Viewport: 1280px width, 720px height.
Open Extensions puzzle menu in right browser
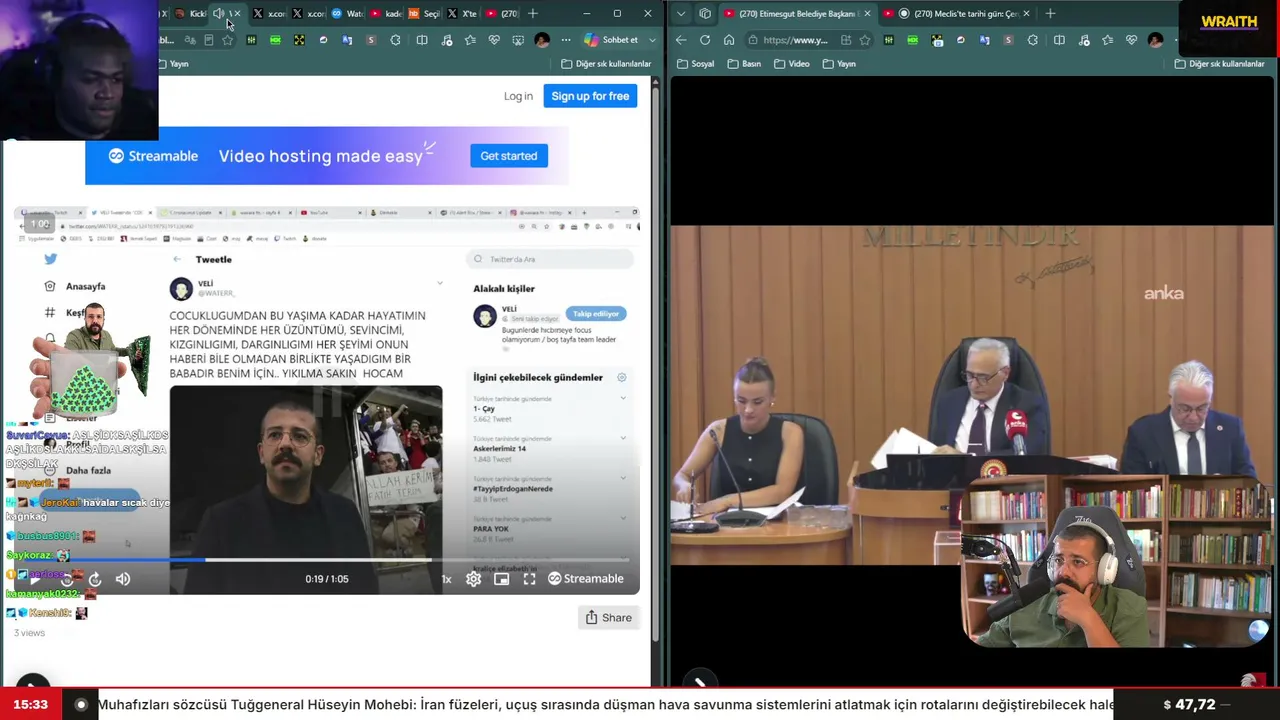point(1033,40)
